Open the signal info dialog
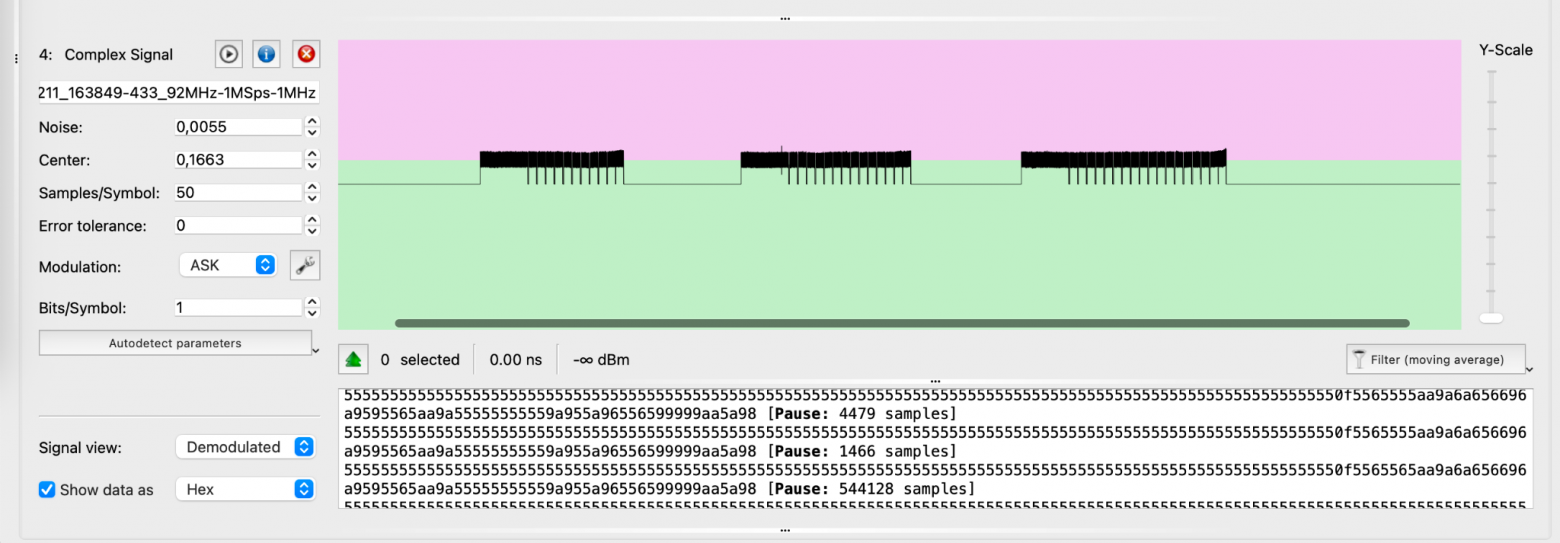Image resolution: width=1560 pixels, height=543 pixels. [x=266, y=54]
